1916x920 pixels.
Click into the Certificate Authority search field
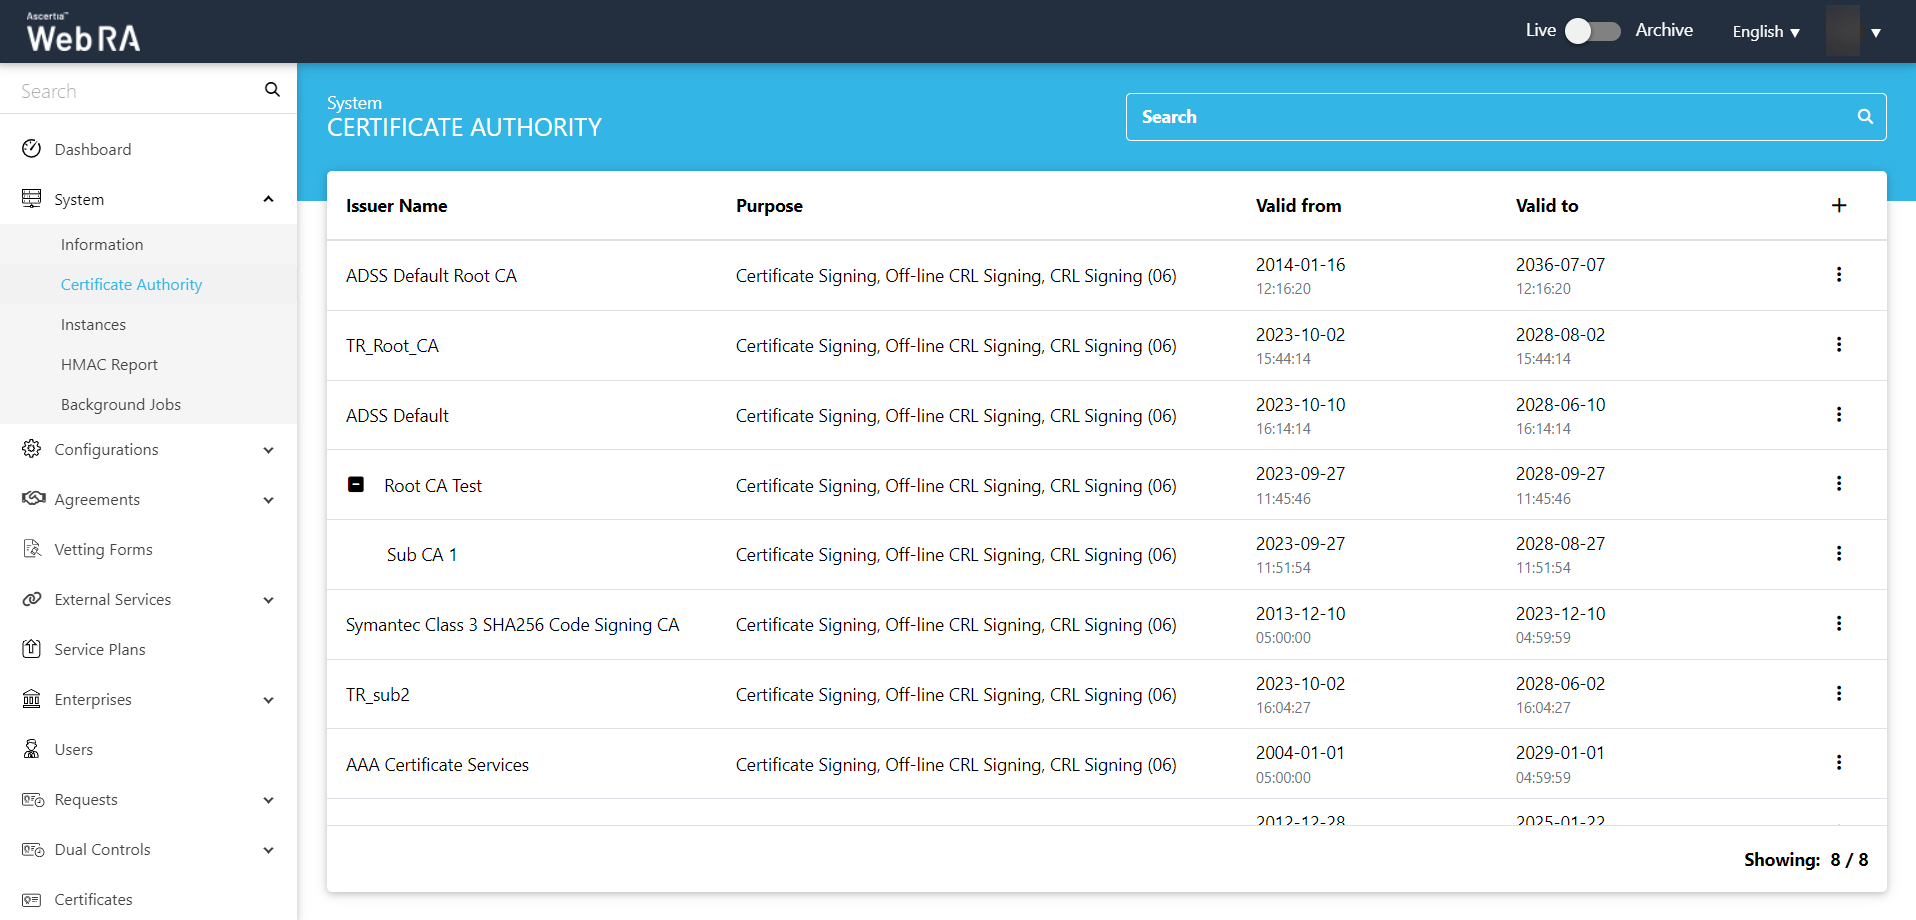click(1490, 117)
